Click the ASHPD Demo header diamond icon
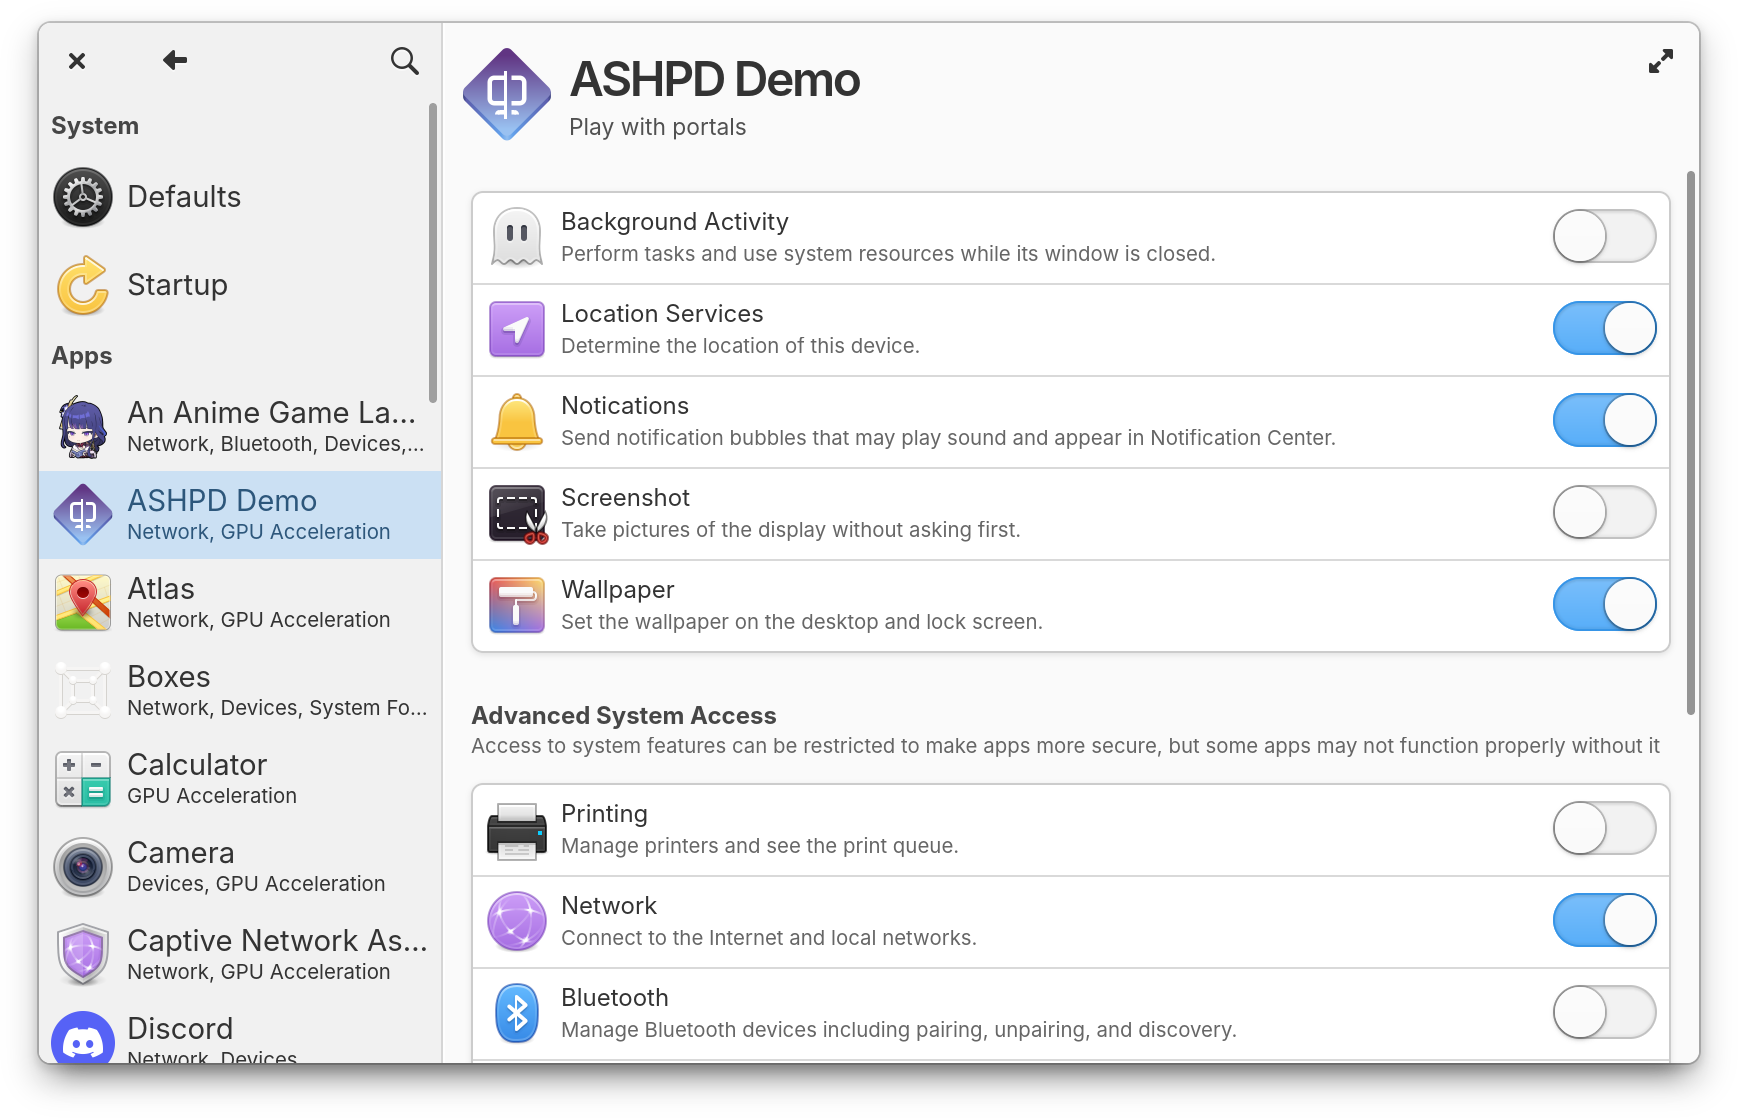 coord(507,94)
